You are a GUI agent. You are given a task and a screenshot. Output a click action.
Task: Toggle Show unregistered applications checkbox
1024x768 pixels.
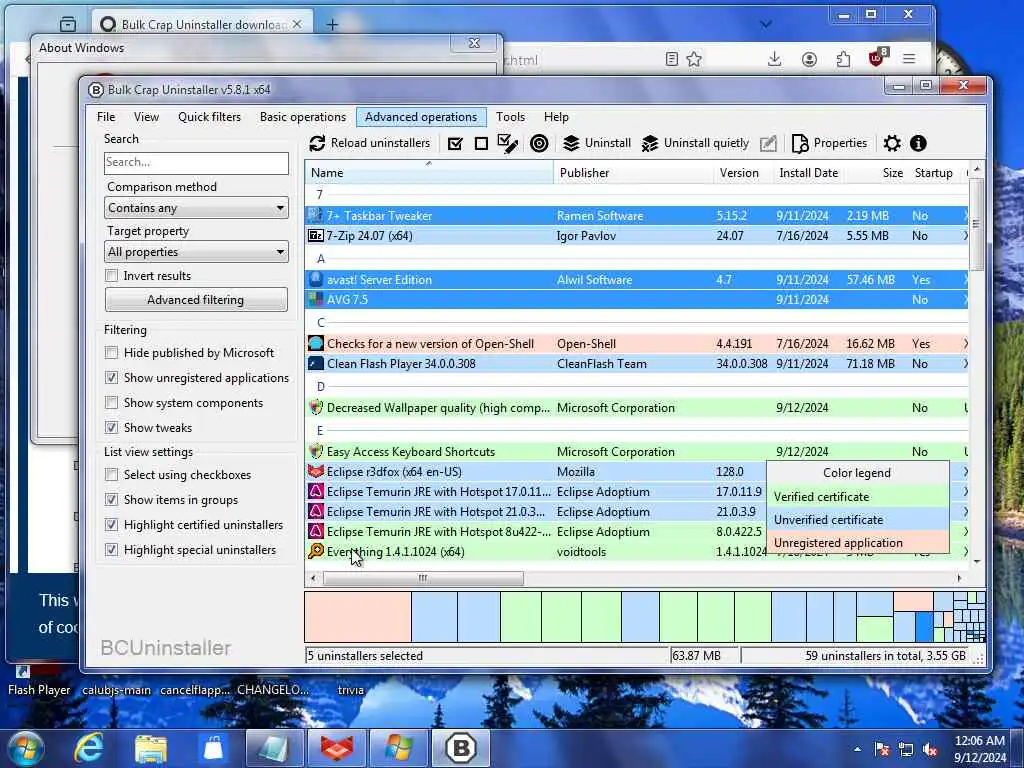112,377
